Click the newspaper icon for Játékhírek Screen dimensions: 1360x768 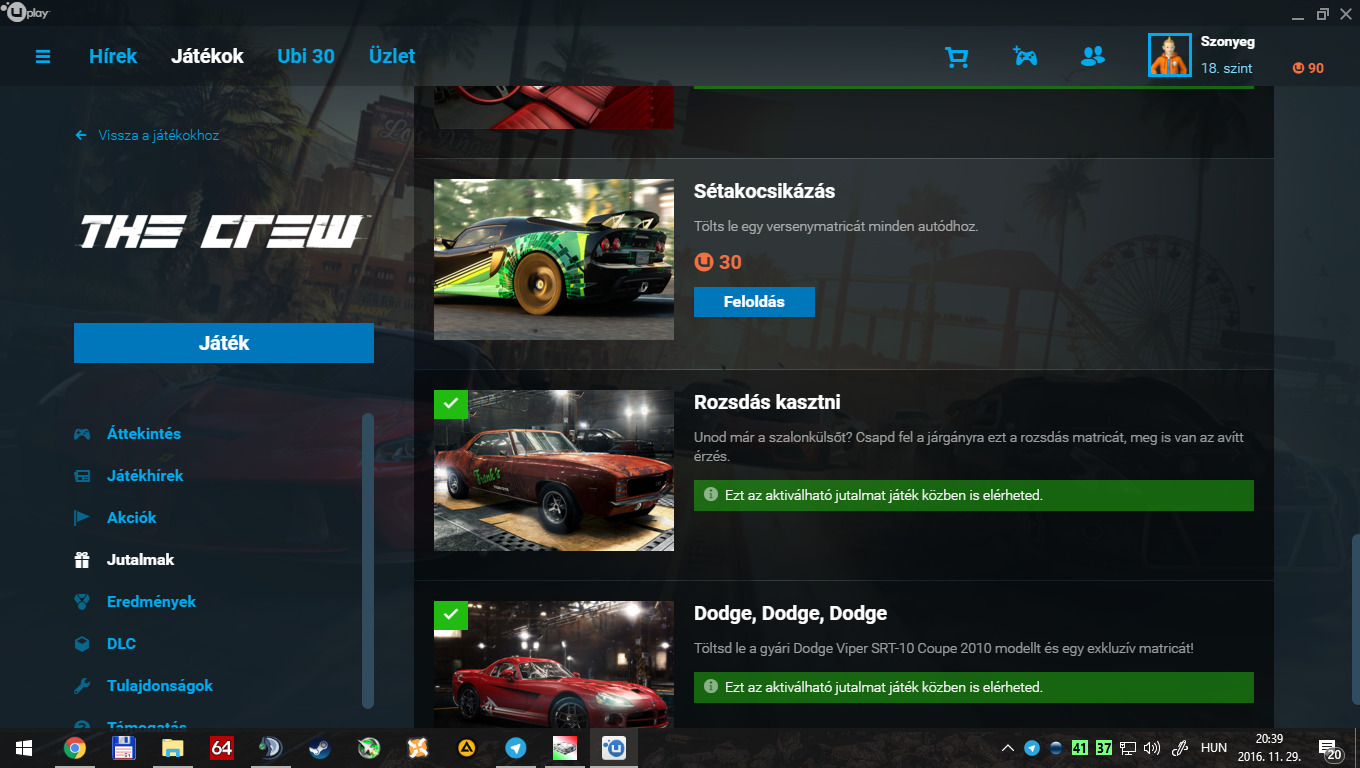pos(82,476)
